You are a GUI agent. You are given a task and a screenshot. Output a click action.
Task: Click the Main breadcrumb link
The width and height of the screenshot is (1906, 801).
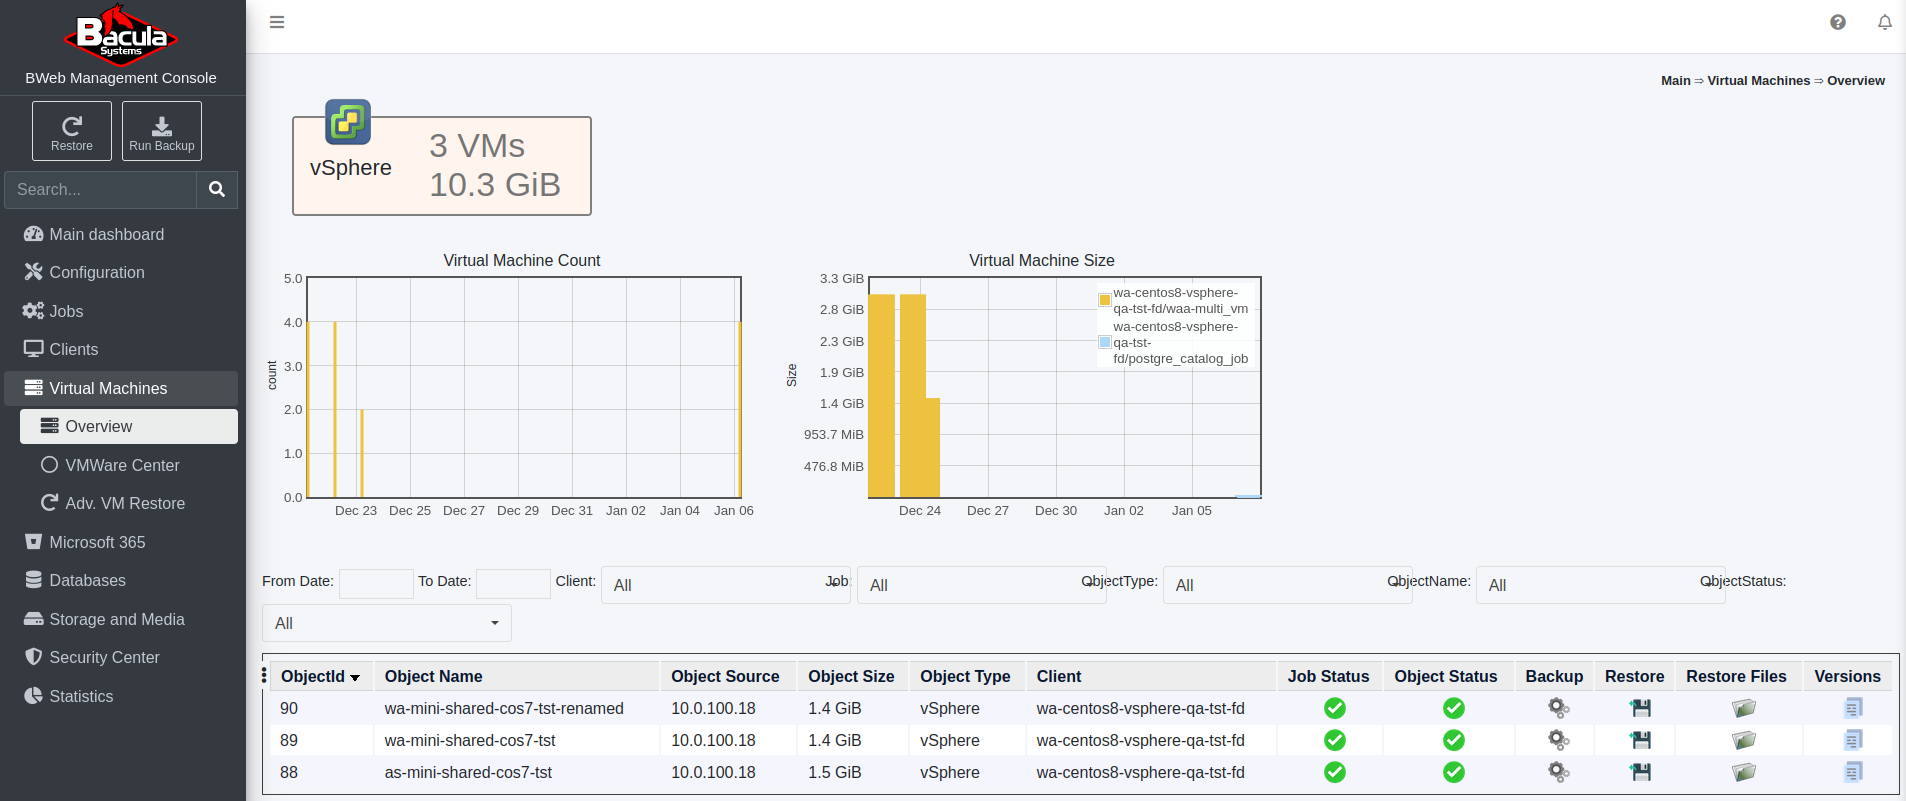pos(1676,80)
